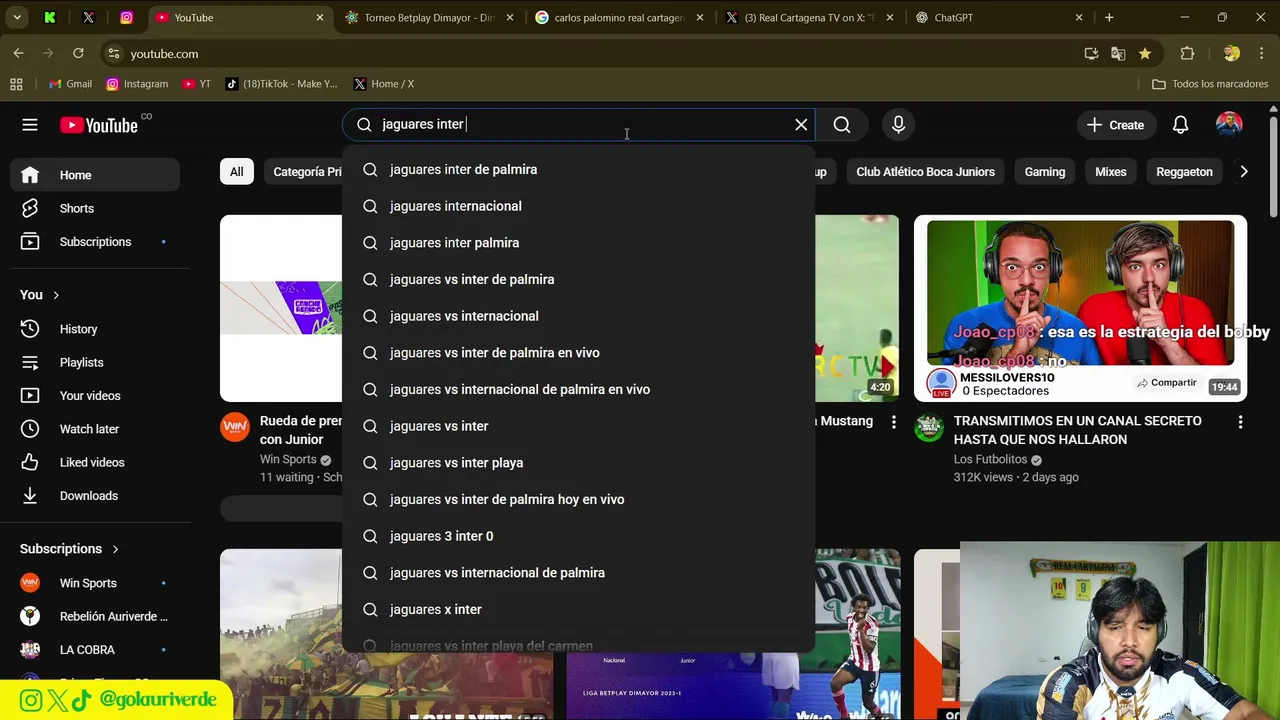Image resolution: width=1280 pixels, height=720 pixels.
Task: Select suggestion 'jaguares inter palmira'
Action: pos(578,243)
